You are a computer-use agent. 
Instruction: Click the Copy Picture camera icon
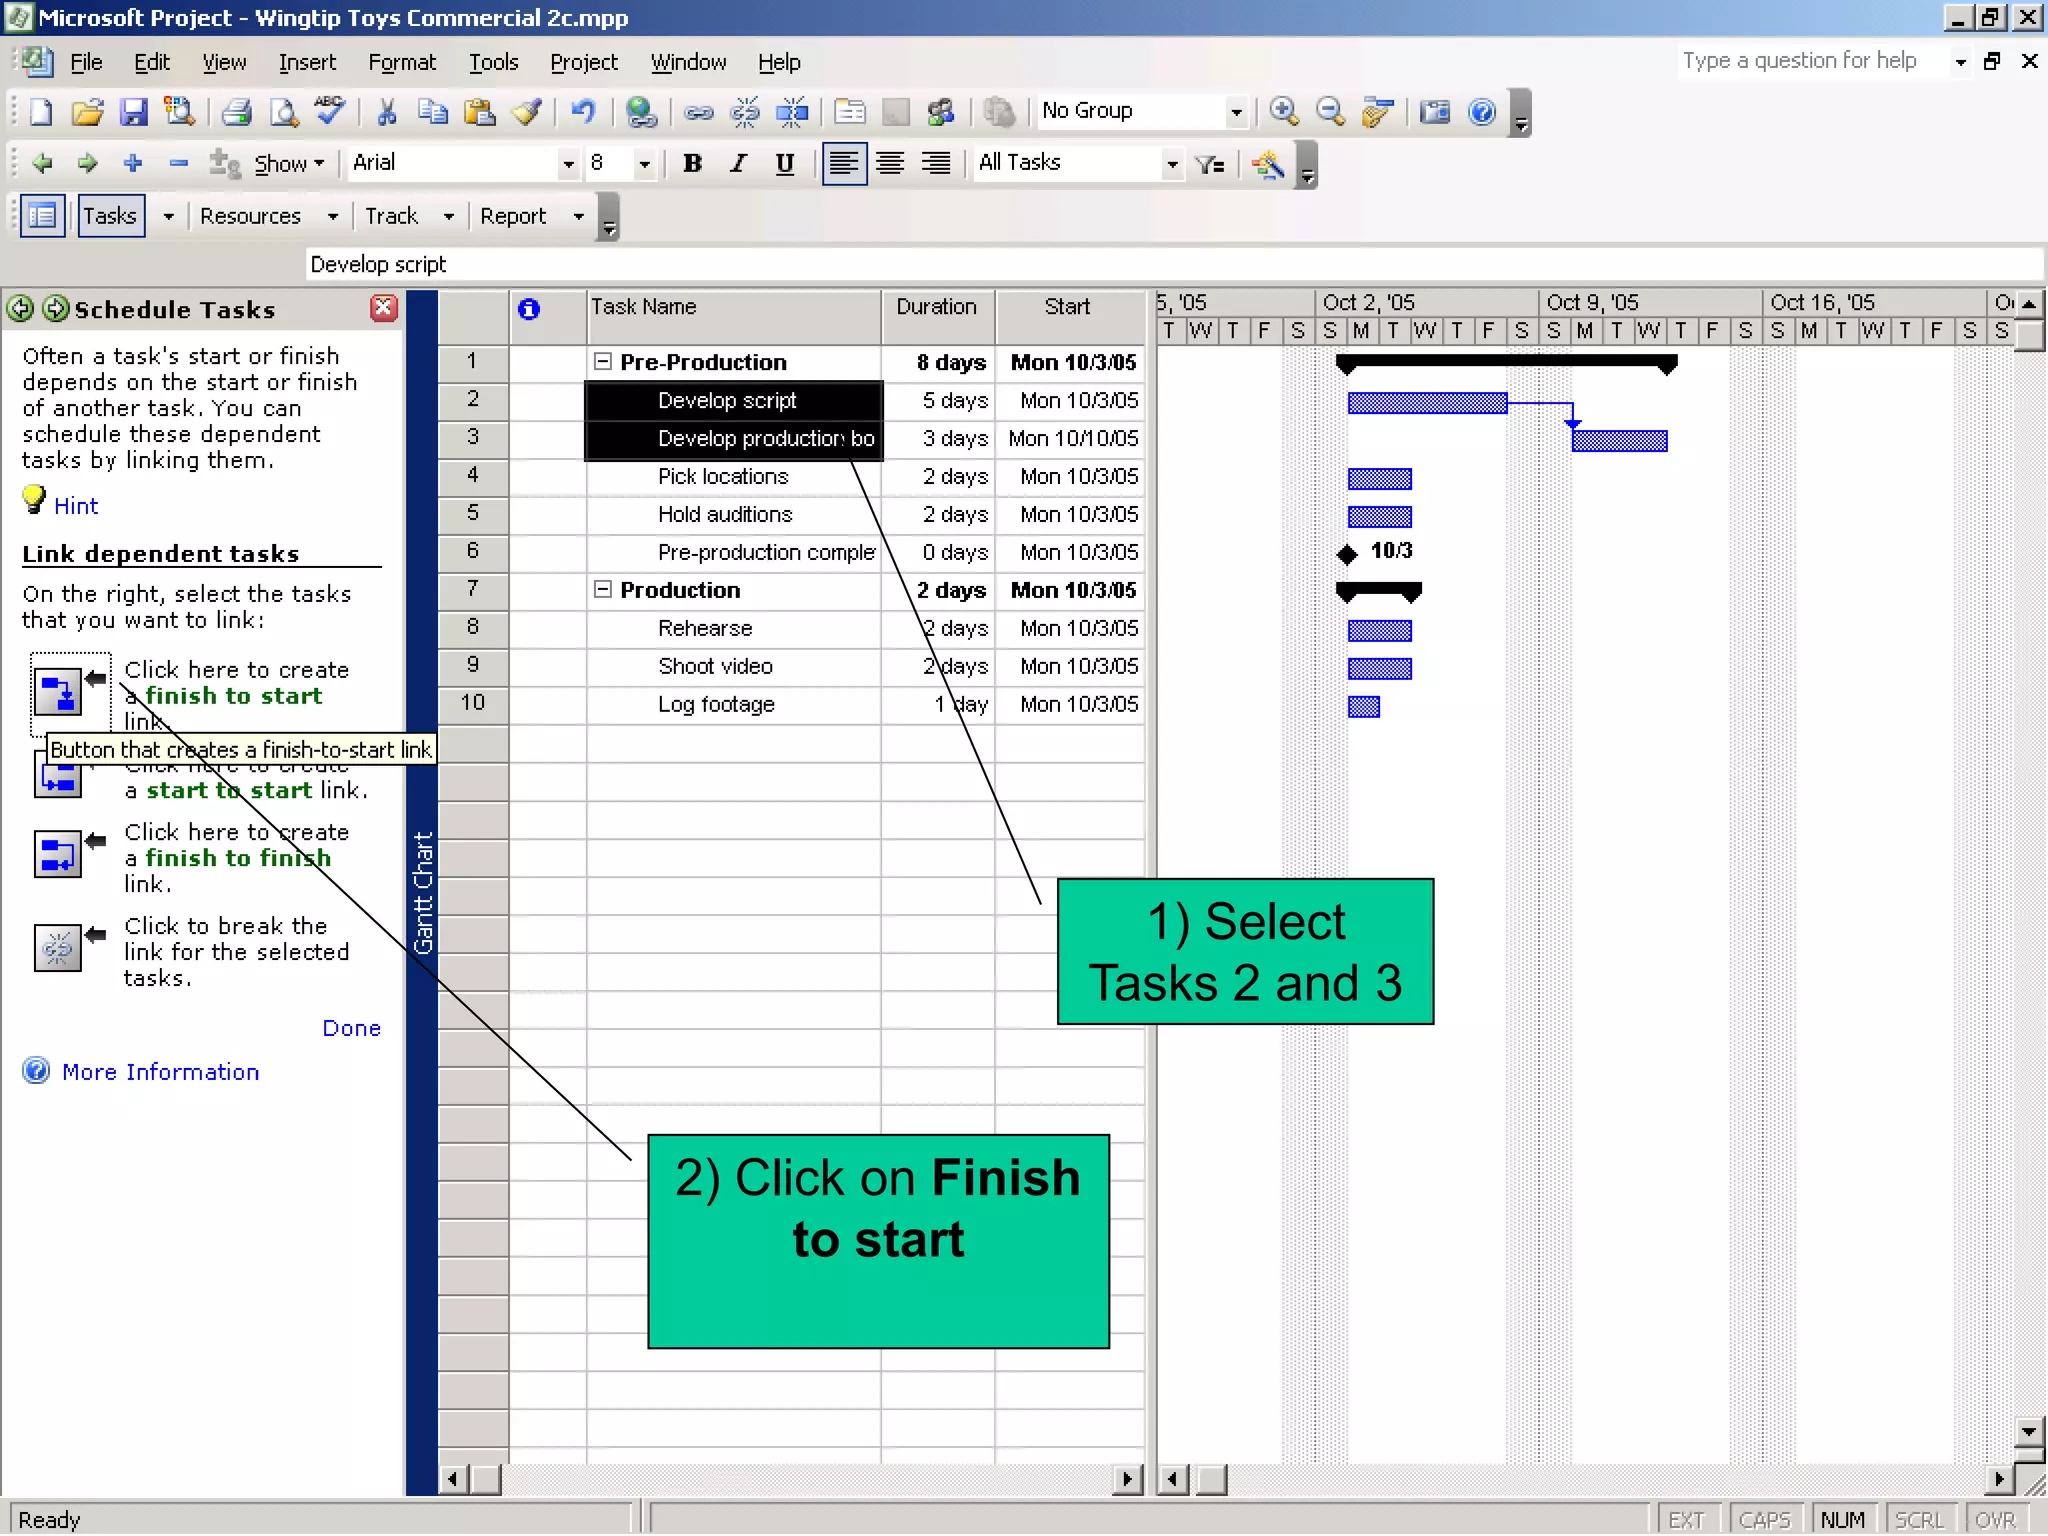click(1435, 112)
